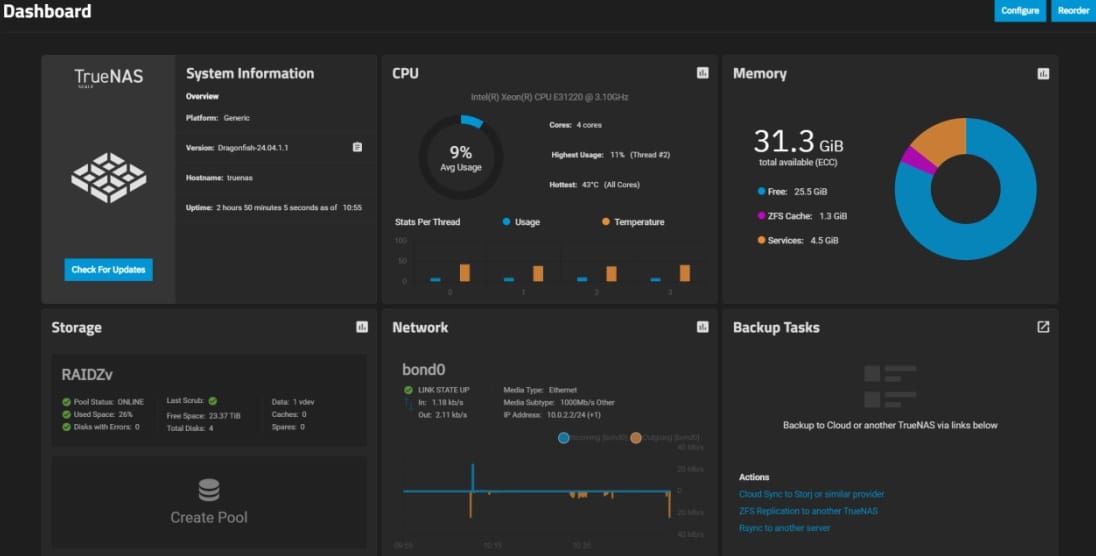Open Cloud Sync to Storj link
The image size is (1096, 556).
pyautogui.click(x=811, y=494)
